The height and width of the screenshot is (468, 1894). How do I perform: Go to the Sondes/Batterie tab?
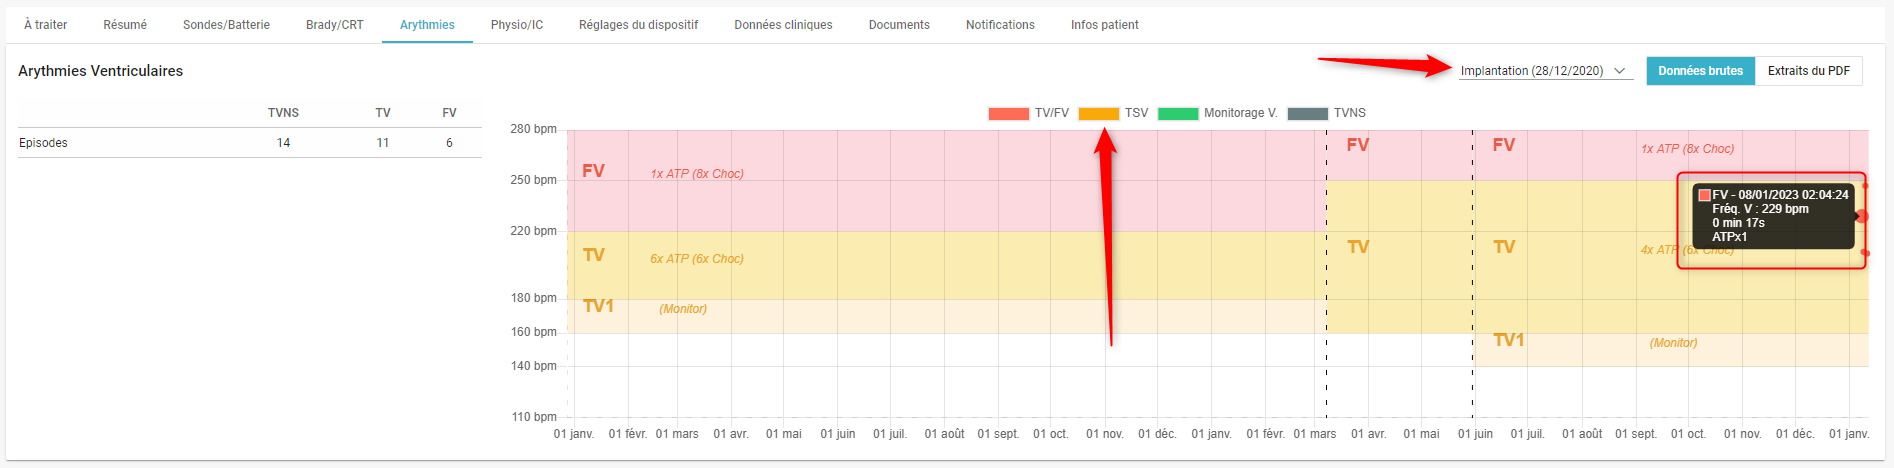coord(226,25)
